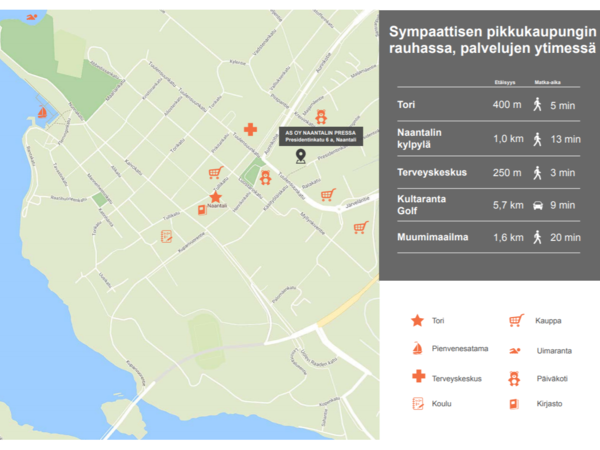This screenshot has width=600, height=450.
Task: Select the school marker on the map
Action: pyautogui.click(x=167, y=236)
